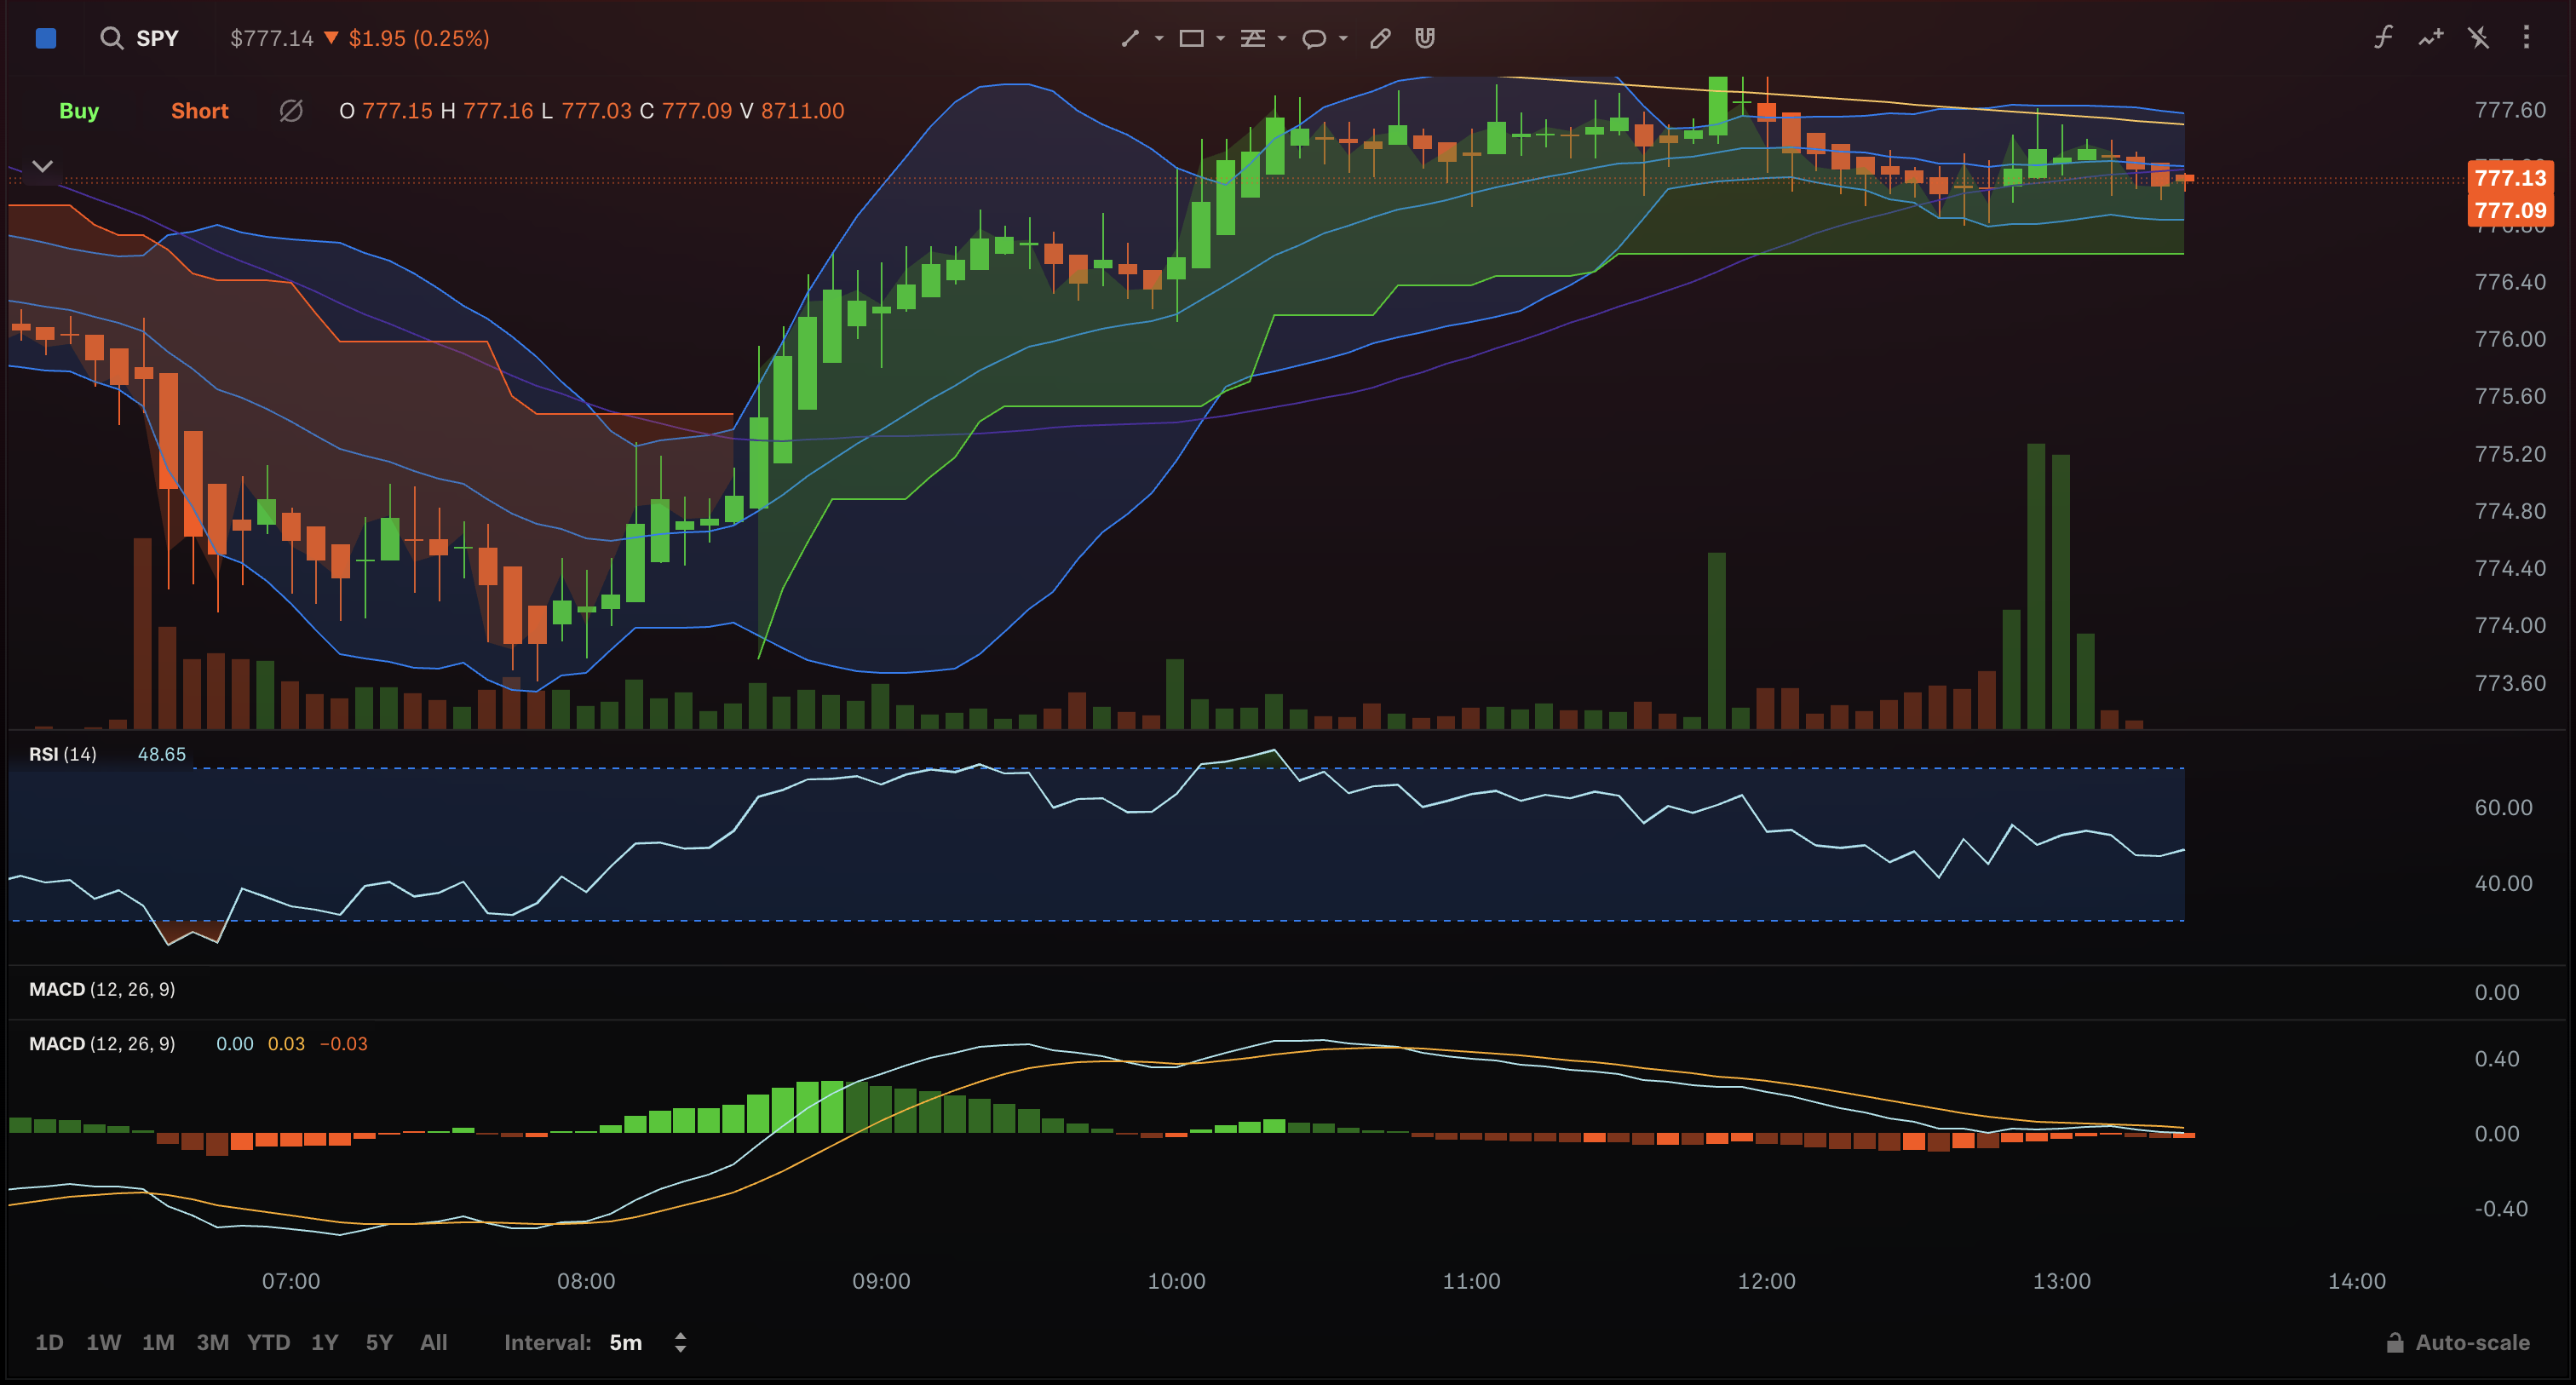This screenshot has height=1385, width=2576.
Task: Expand the Fibonacci tool dropdown arrow
Action: tap(1282, 38)
